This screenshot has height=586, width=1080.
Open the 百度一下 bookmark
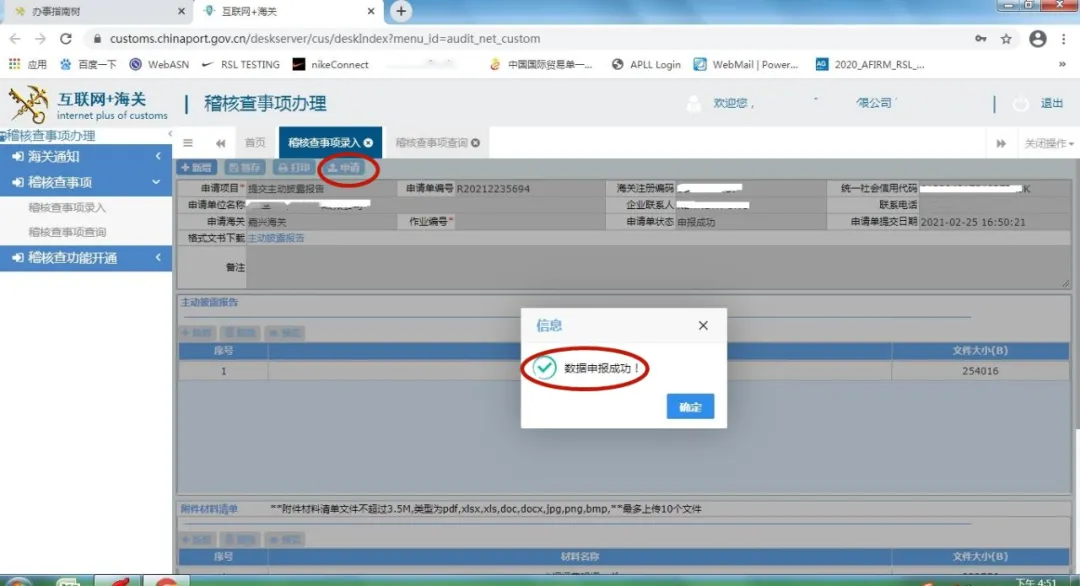[87, 64]
